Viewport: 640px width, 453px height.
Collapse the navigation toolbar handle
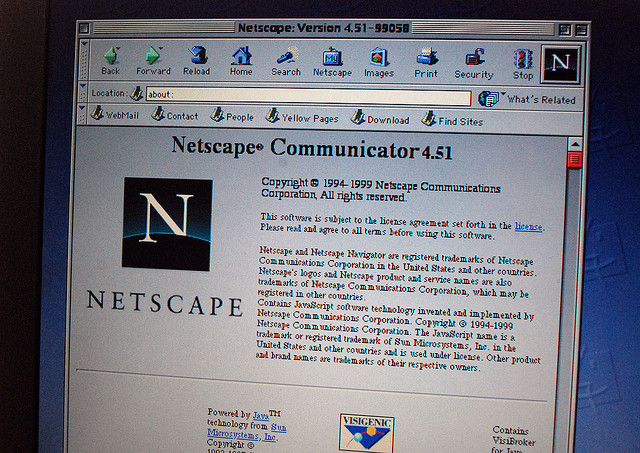pyautogui.click(x=84, y=60)
